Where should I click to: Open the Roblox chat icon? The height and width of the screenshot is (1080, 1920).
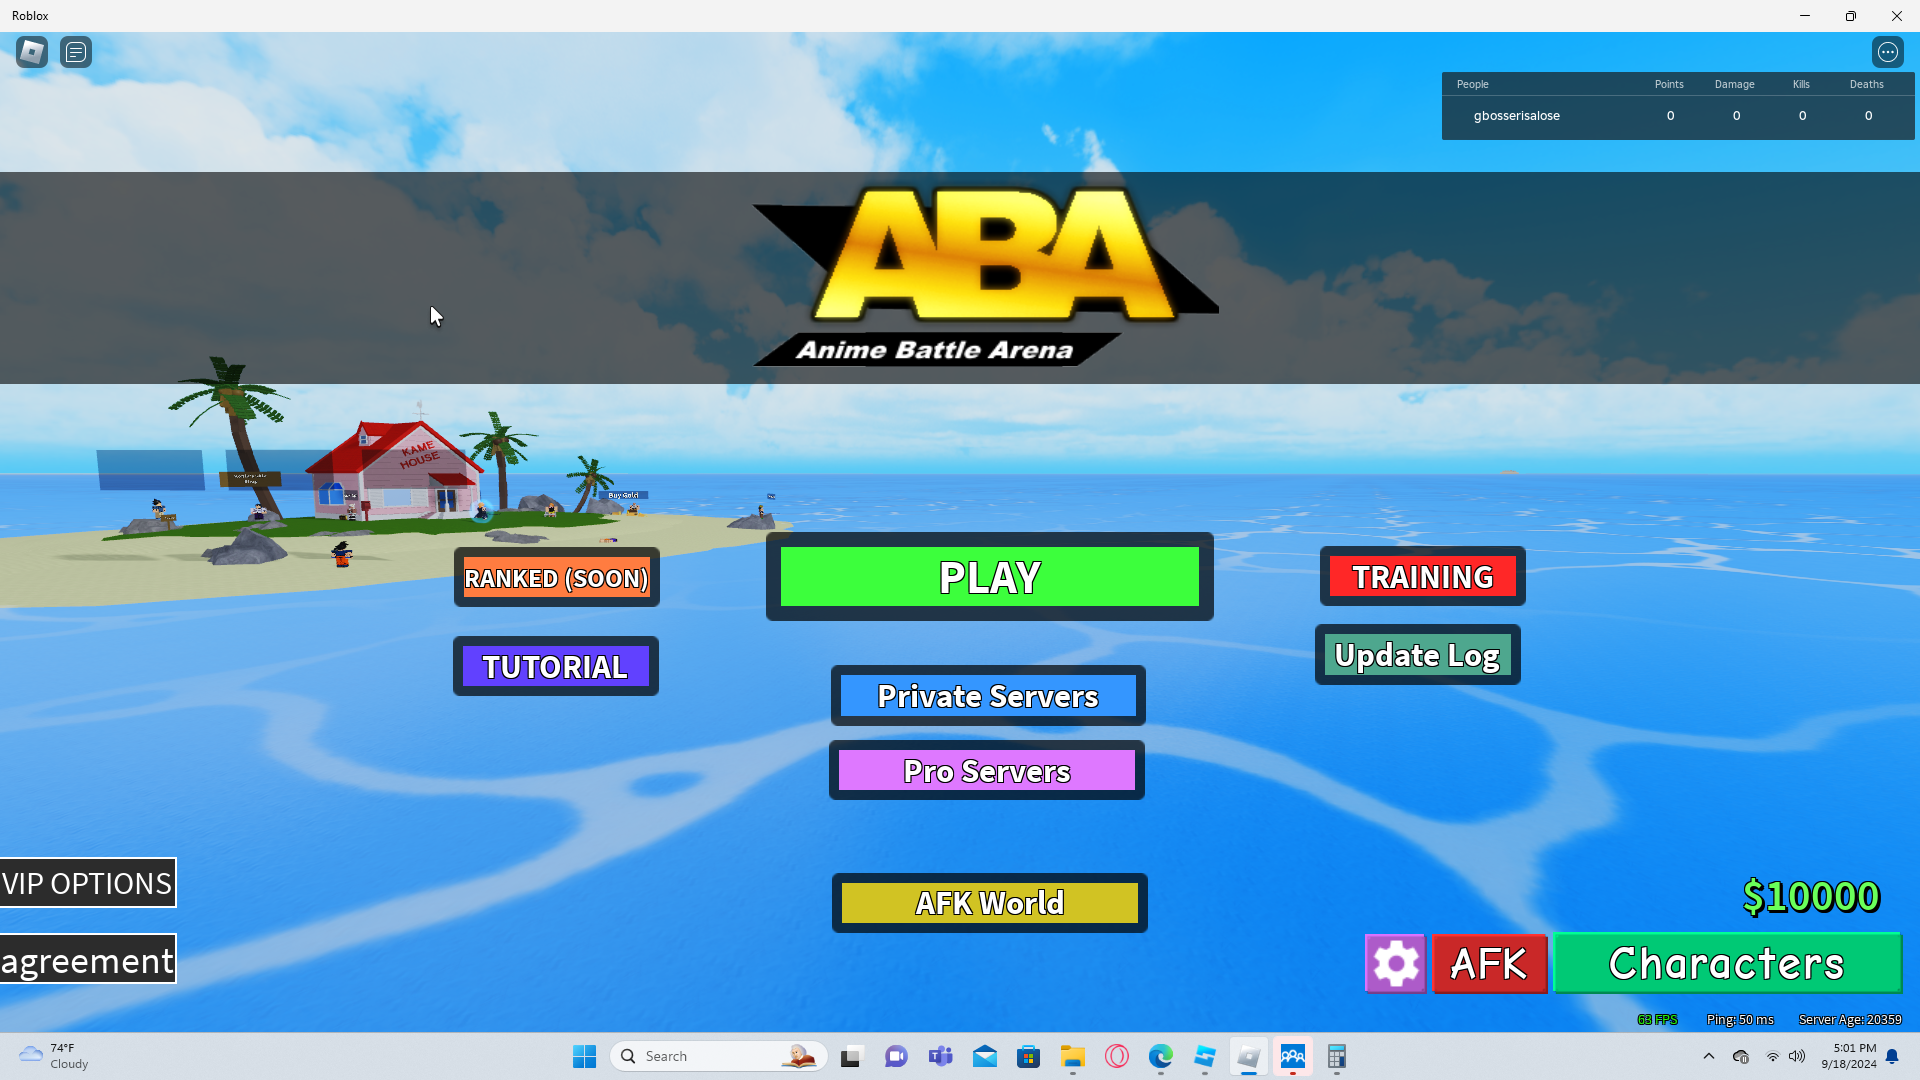(76, 52)
